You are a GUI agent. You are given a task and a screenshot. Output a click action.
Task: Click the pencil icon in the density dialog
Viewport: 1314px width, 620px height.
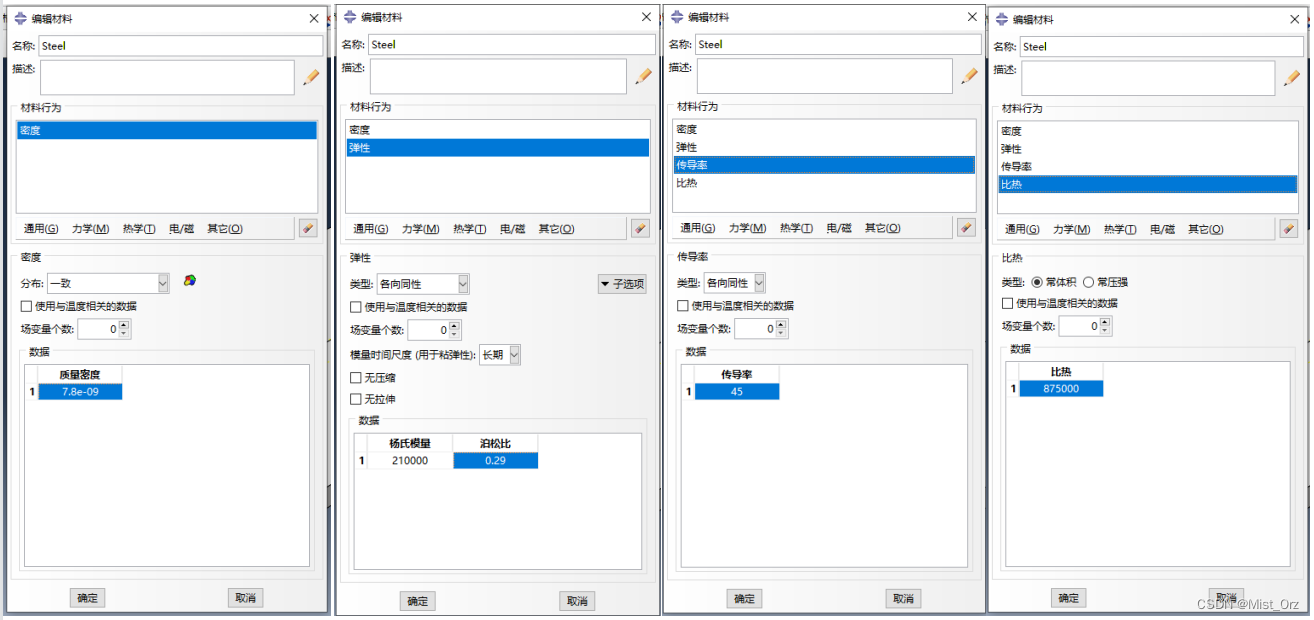click(311, 76)
